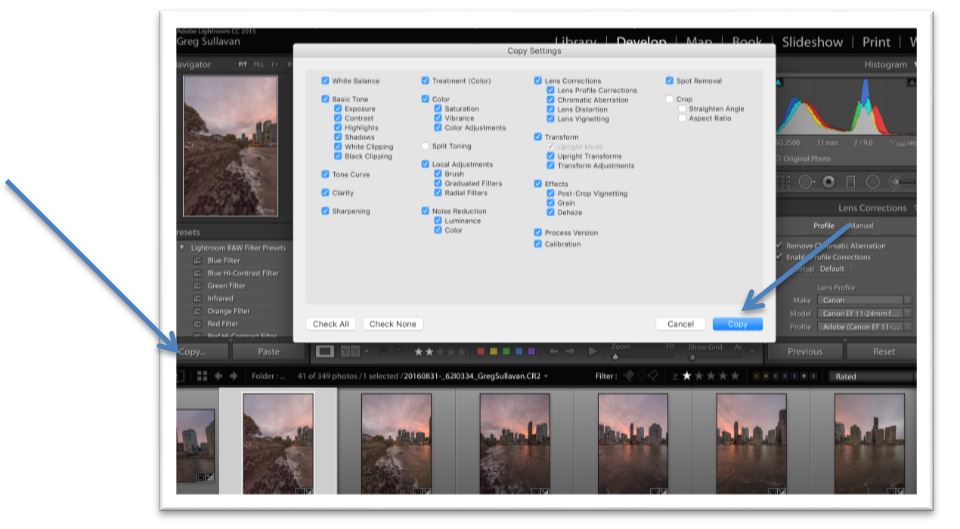Open the Manual tab in Lens Corrections
Viewport: 960px width, 529px height.
pos(861,225)
